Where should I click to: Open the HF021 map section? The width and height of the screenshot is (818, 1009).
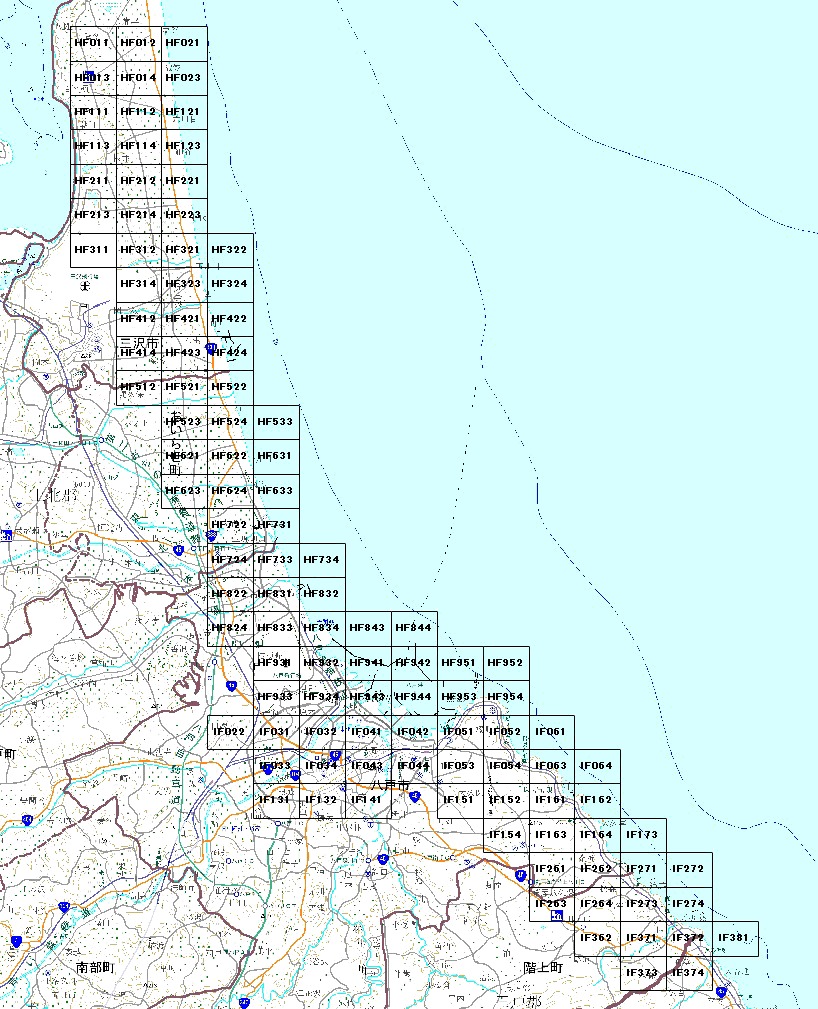point(184,44)
